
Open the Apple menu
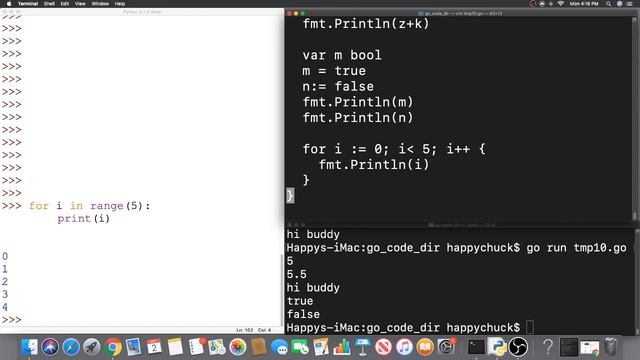[9, 4]
